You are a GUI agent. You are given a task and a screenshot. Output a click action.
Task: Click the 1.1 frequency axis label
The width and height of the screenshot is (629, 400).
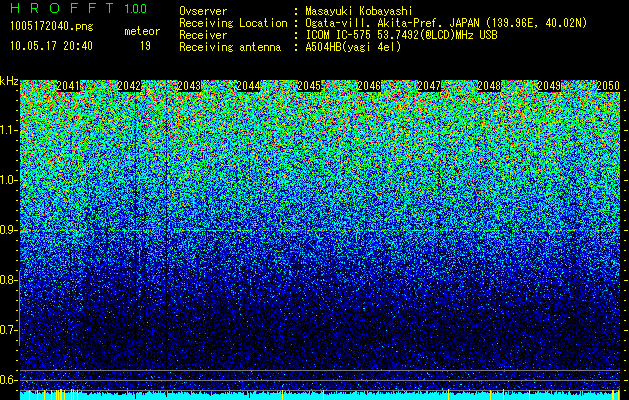click(7, 131)
